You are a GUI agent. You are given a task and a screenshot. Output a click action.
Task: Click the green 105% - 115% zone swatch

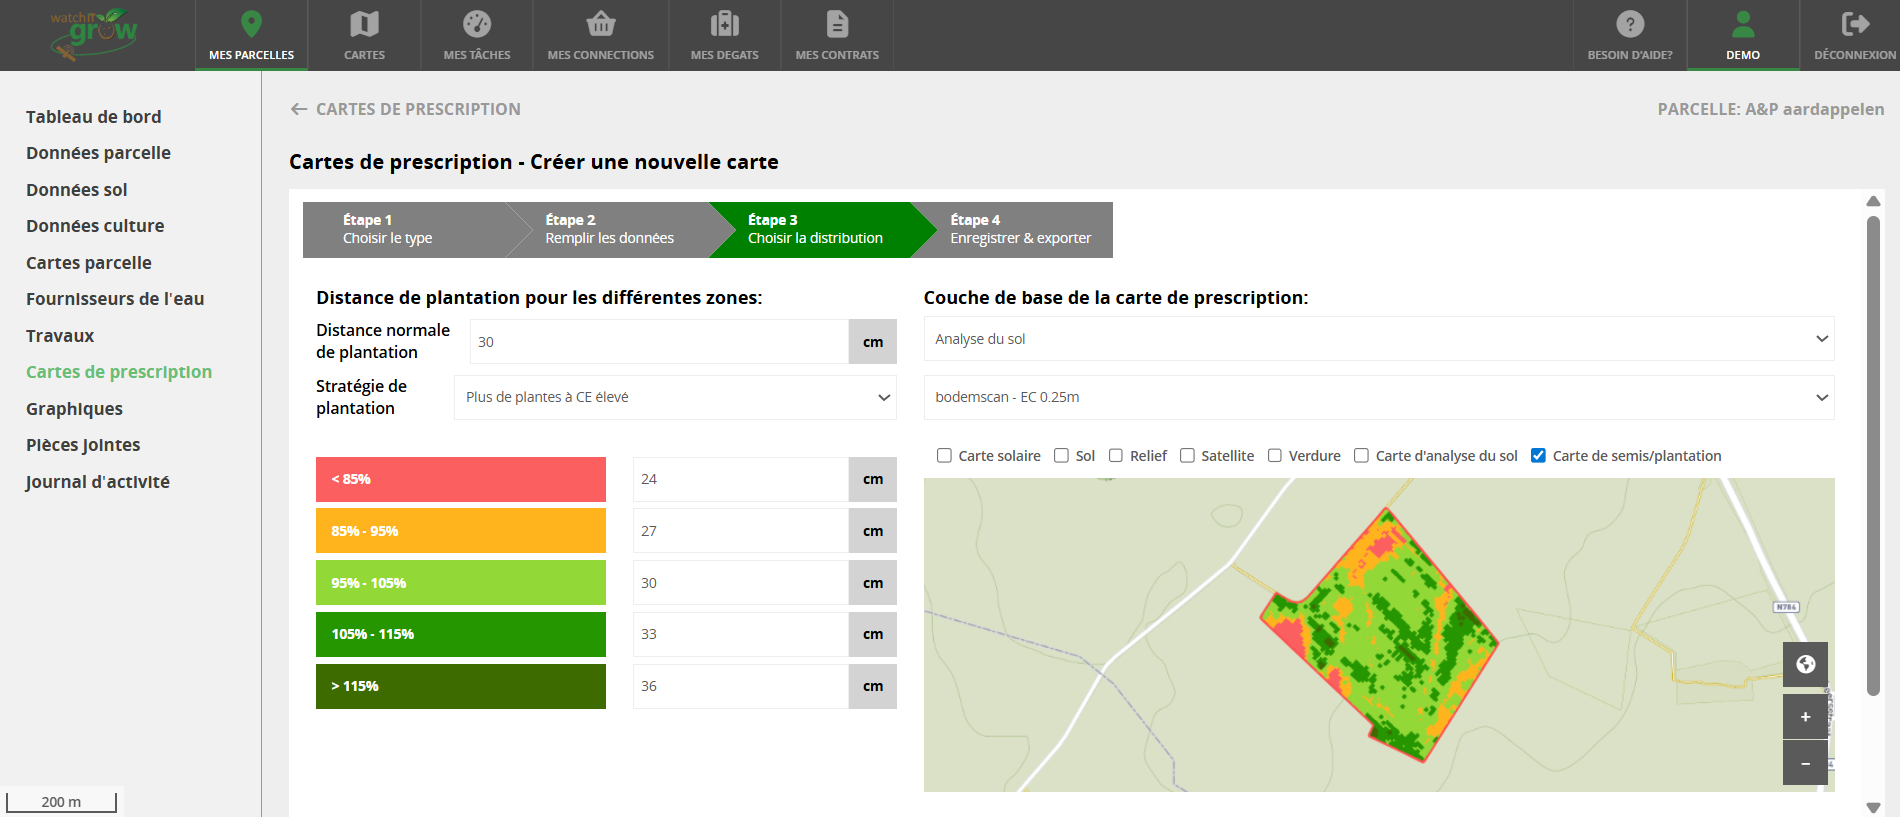point(461,634)
